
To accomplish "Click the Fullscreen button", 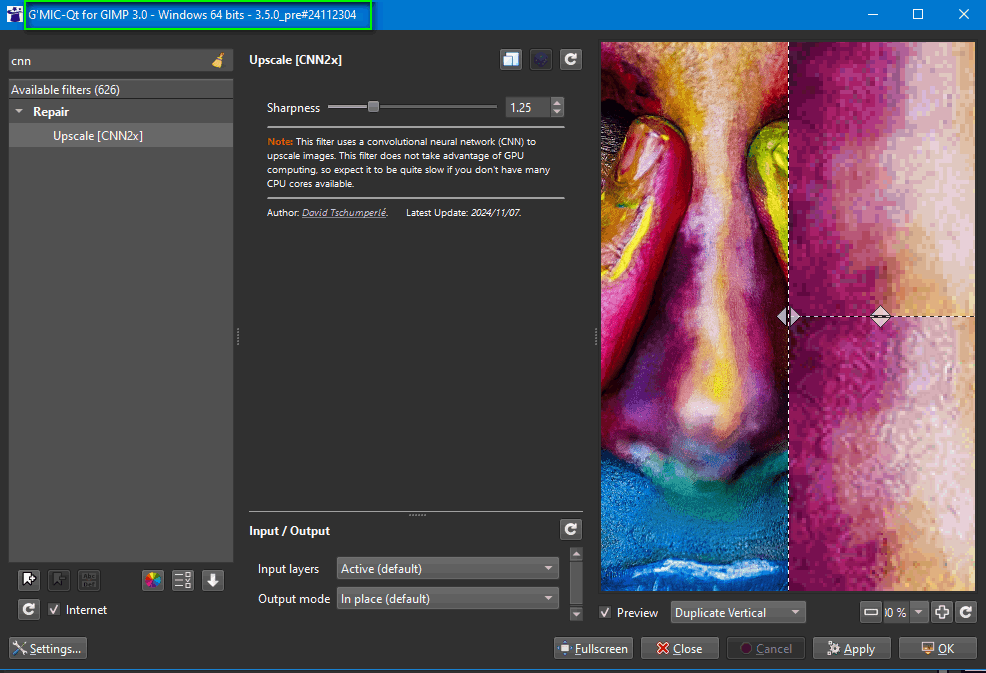I will coord(594,648).
